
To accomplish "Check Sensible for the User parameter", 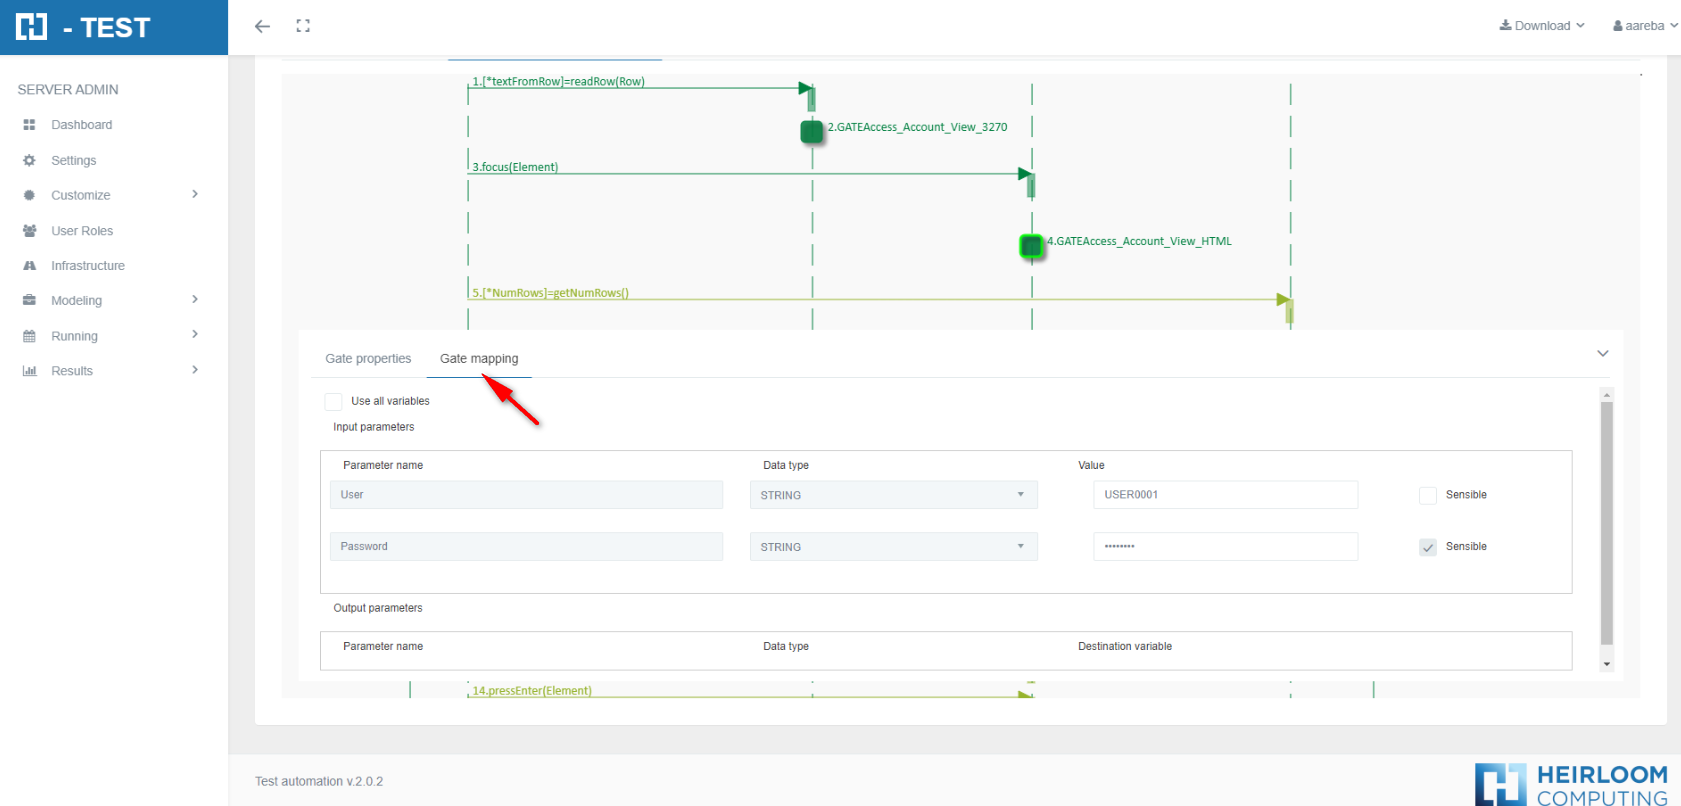I will click(x=1428, y=496).
